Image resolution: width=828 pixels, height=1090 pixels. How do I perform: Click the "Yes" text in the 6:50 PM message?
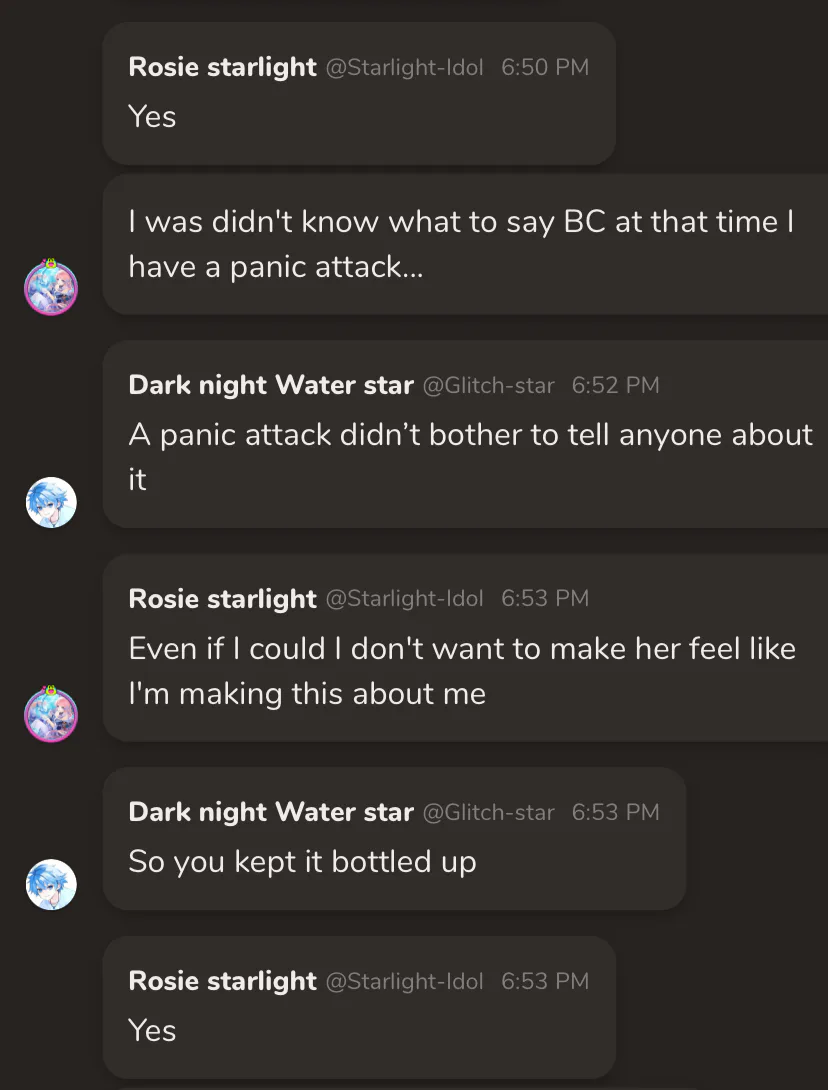[152, 117]
